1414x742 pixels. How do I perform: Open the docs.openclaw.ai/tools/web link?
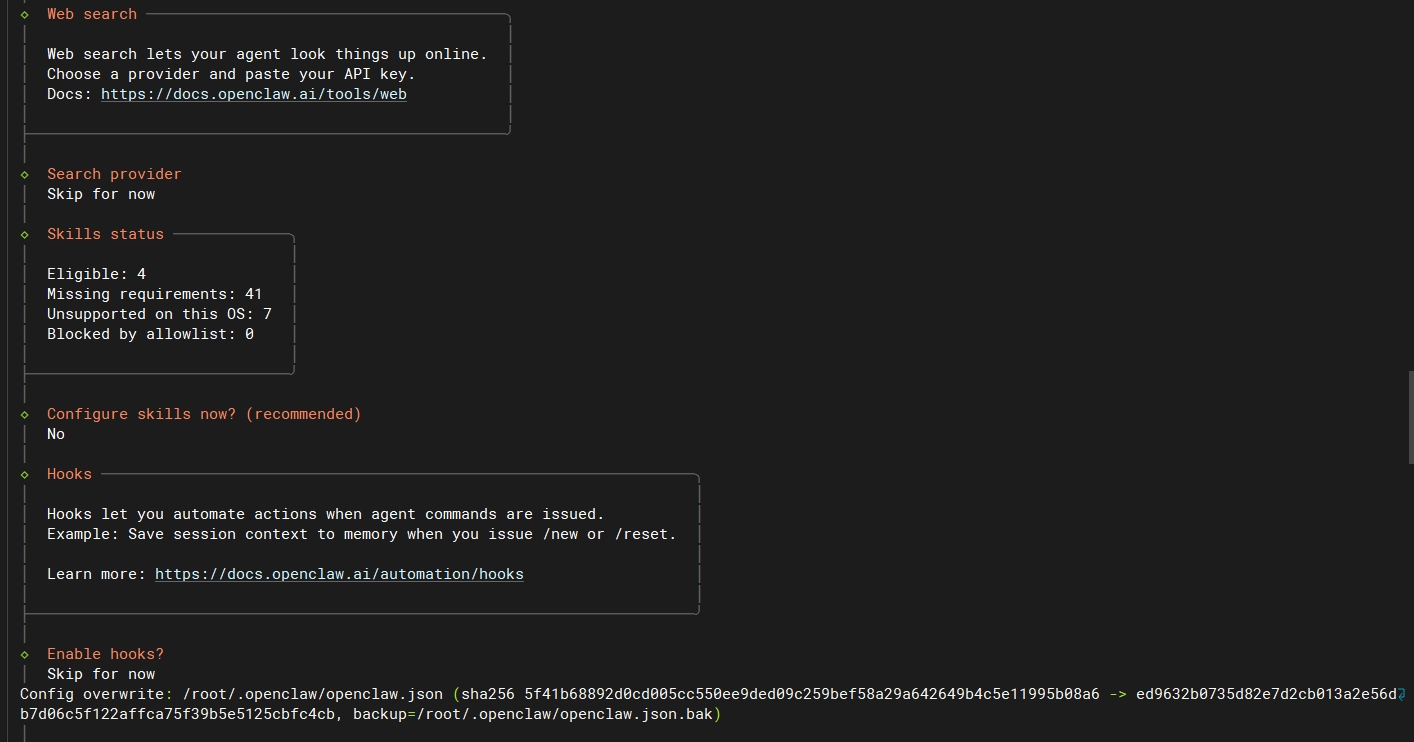pyautogui.click(x=254, y=94)
